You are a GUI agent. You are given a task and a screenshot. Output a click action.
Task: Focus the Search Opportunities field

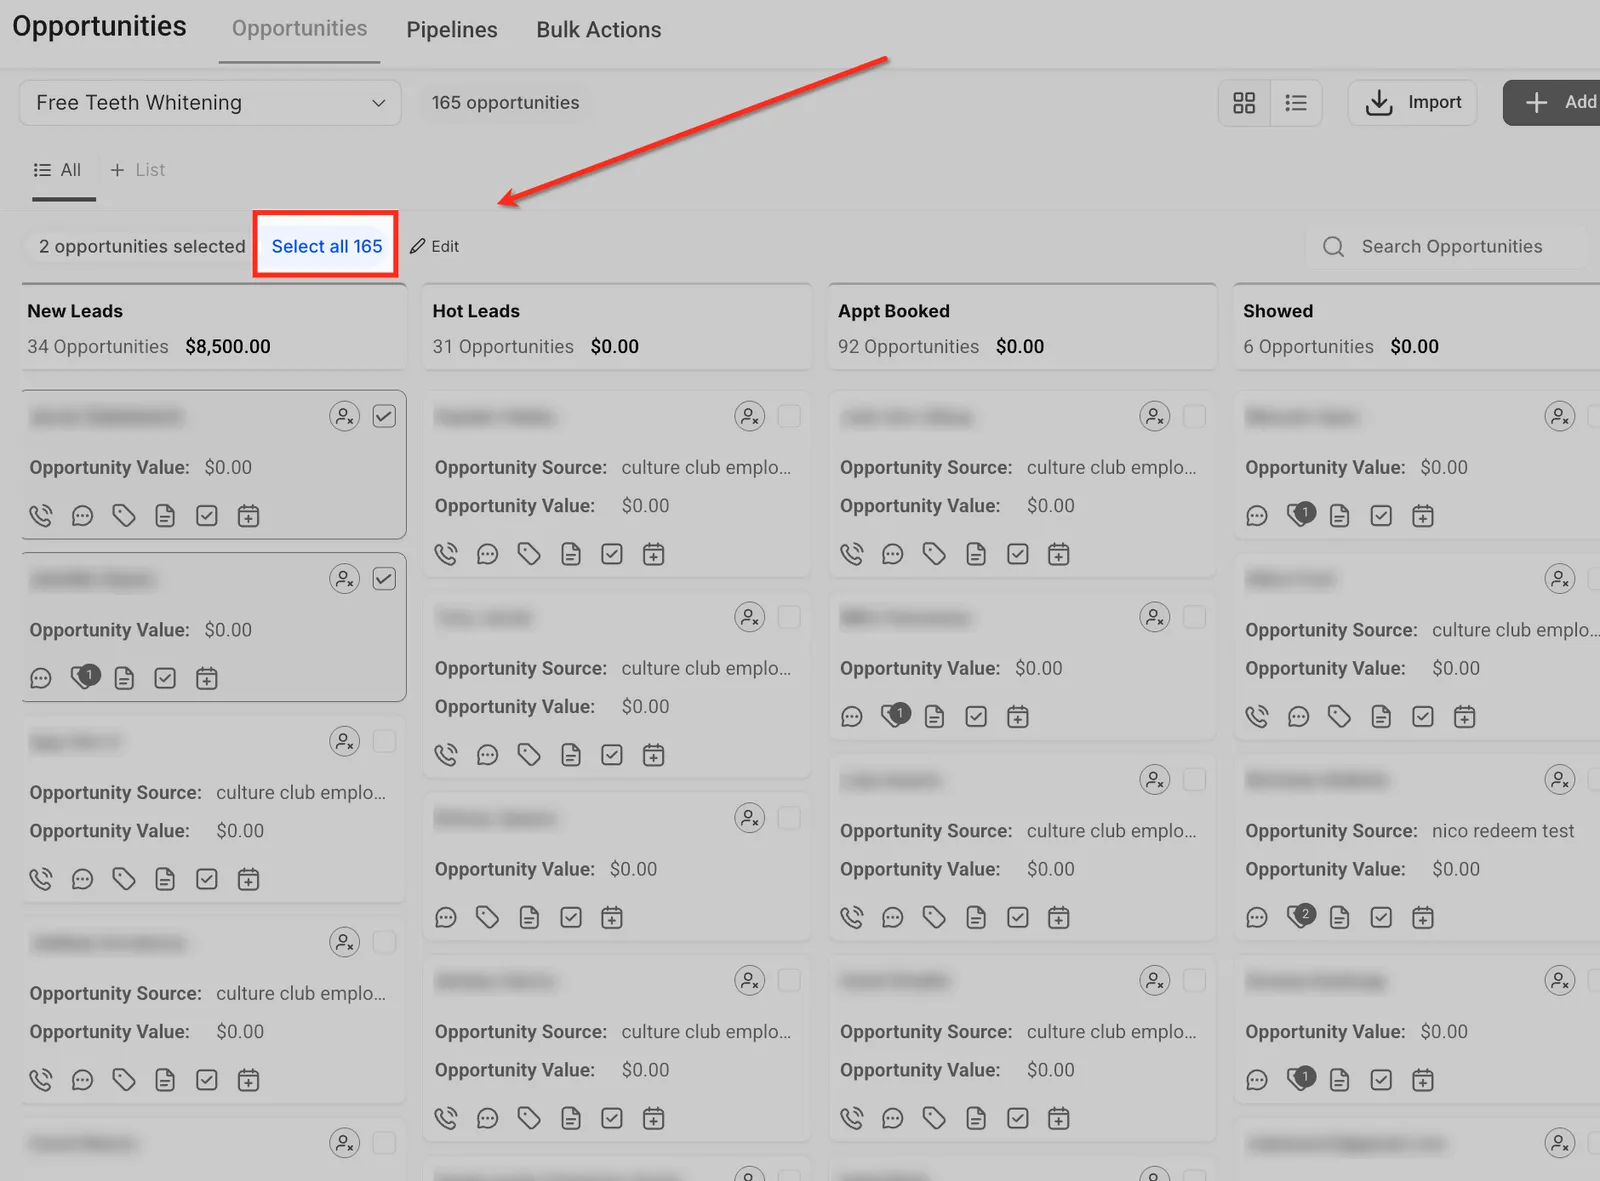click(x=1446, y=246)
